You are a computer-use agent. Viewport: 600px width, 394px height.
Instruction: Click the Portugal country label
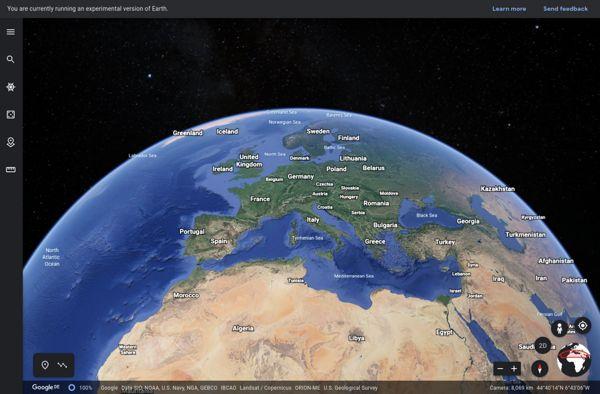(x=192, y=231)
